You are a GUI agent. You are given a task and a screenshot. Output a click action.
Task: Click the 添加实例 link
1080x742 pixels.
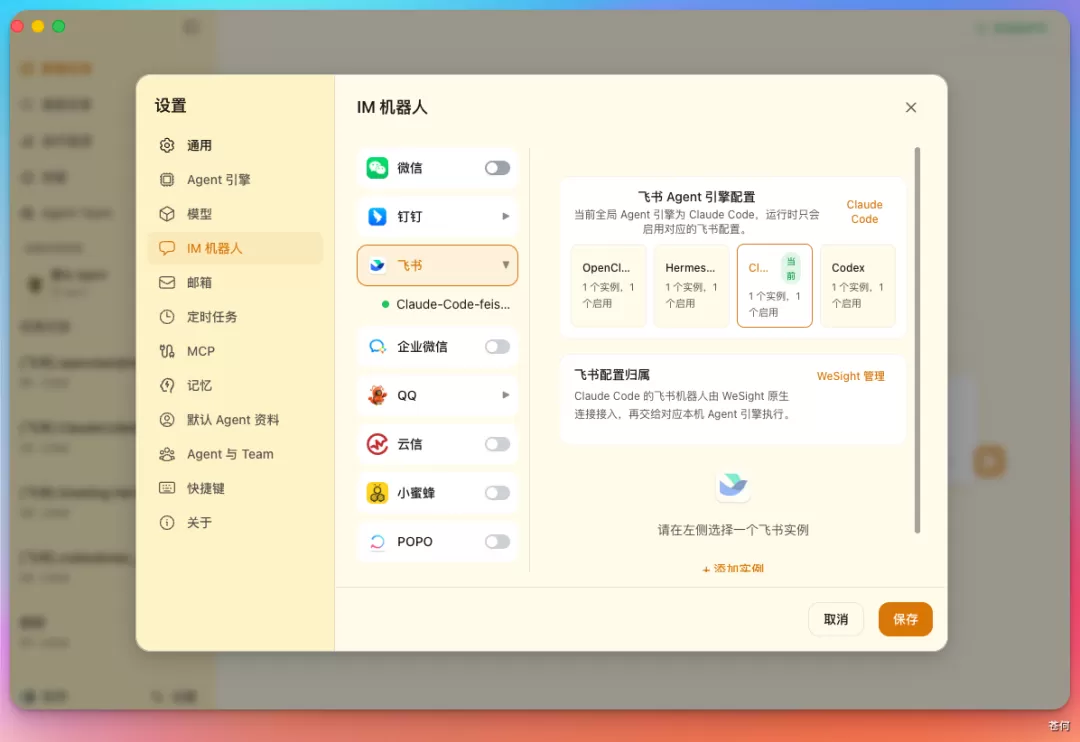[x=733, y=568]
